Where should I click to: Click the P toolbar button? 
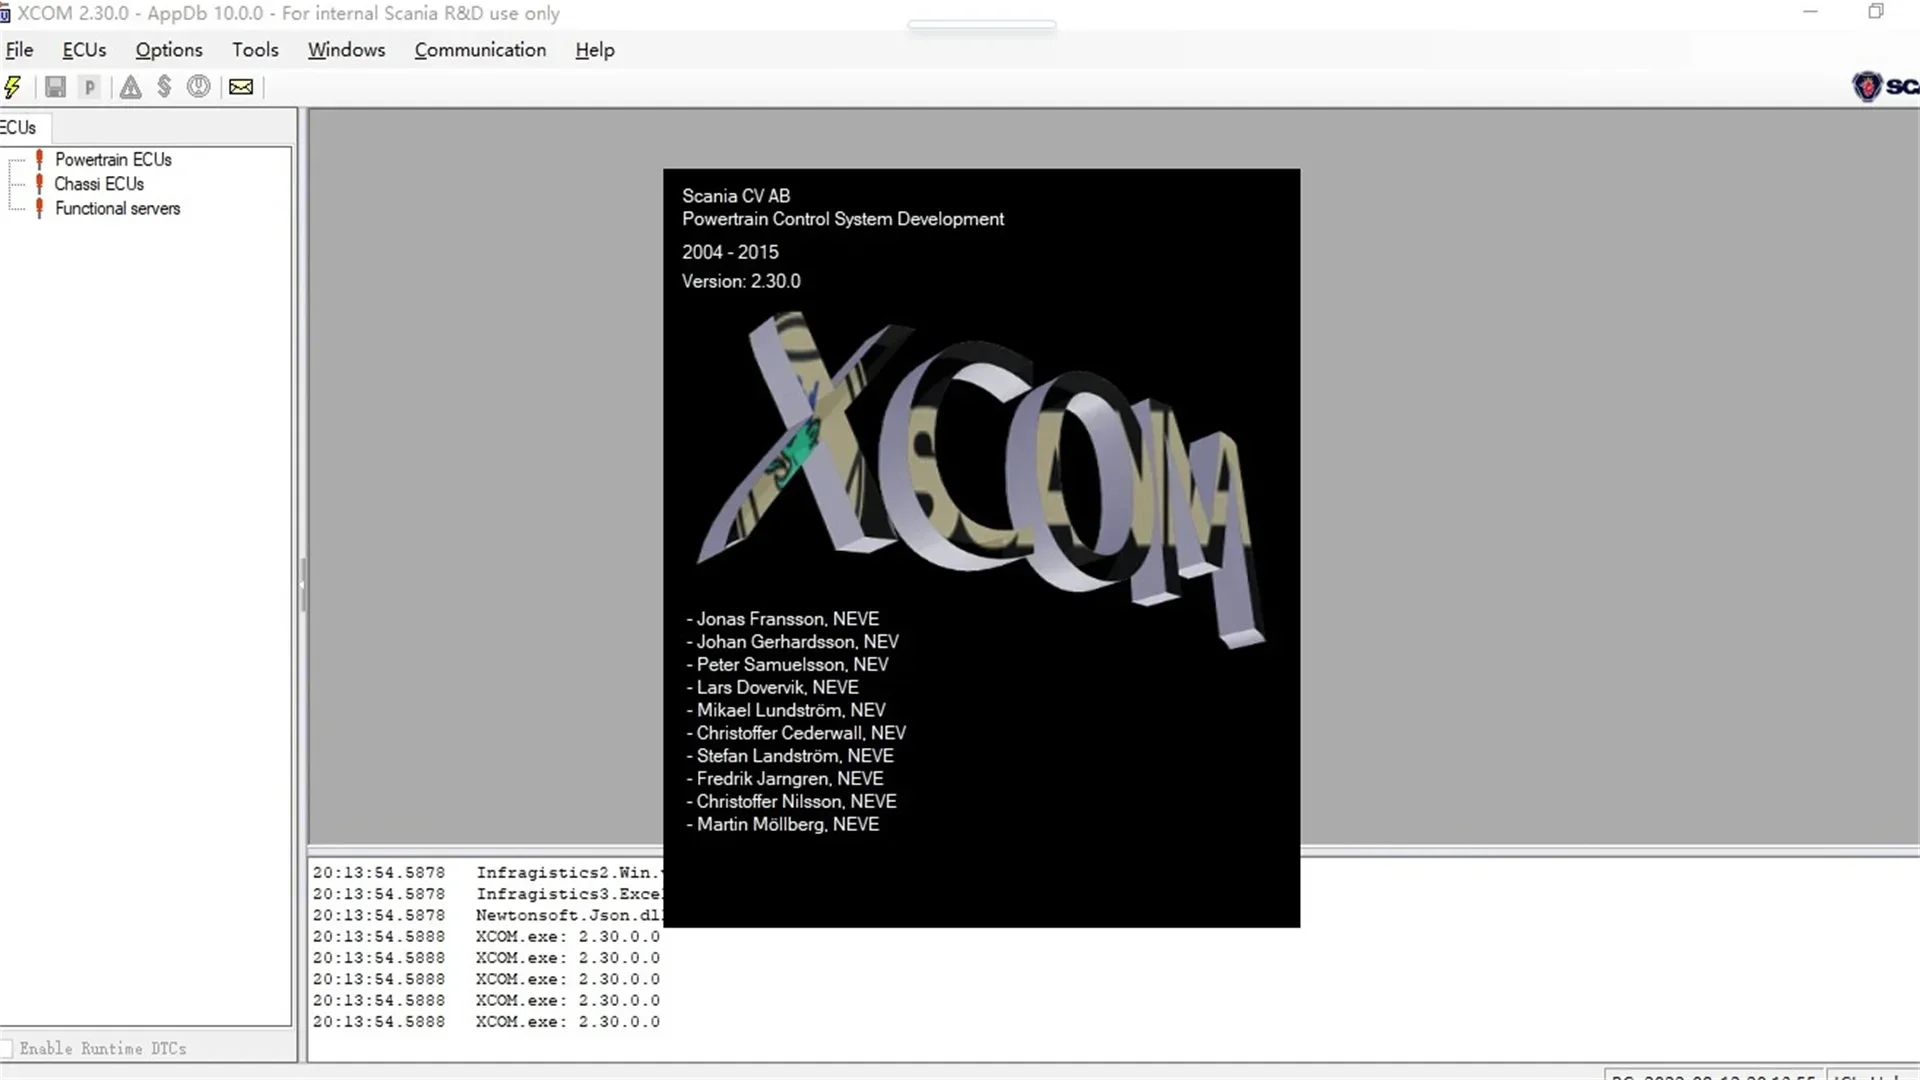coord(90,87)
